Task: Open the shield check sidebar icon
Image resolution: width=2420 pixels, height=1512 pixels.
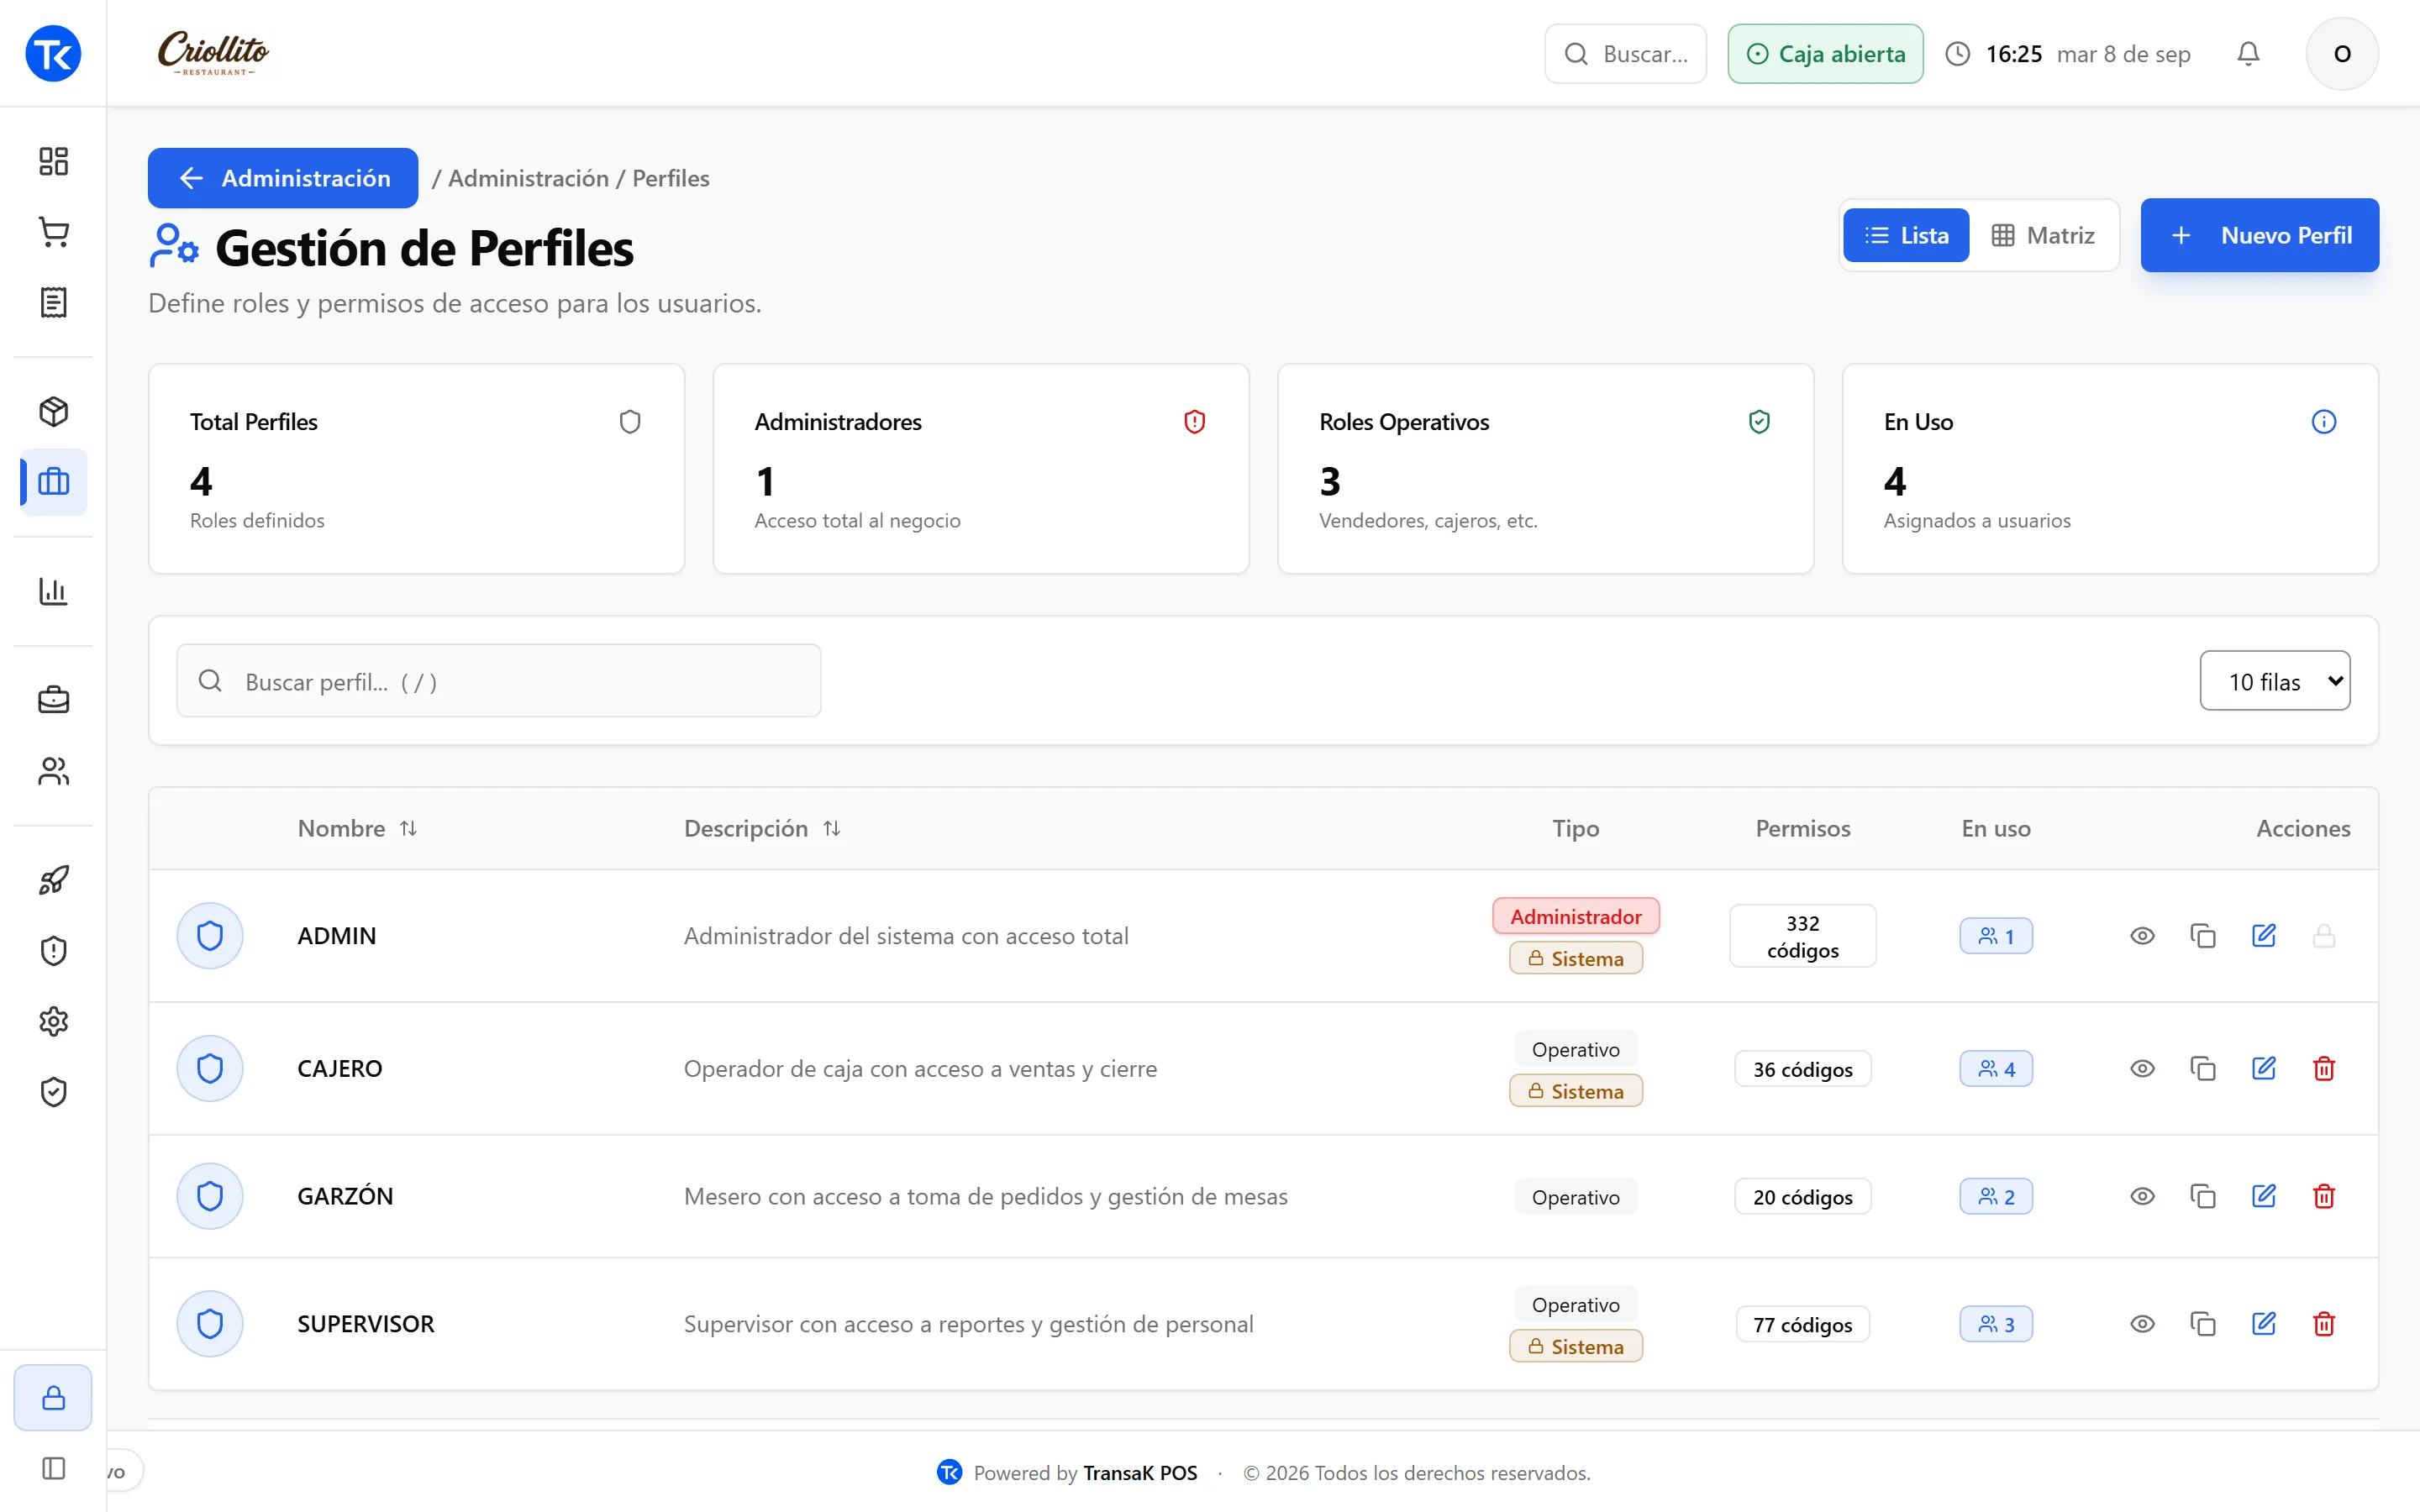Action: pyautogui.click(x=53, y=1092)
